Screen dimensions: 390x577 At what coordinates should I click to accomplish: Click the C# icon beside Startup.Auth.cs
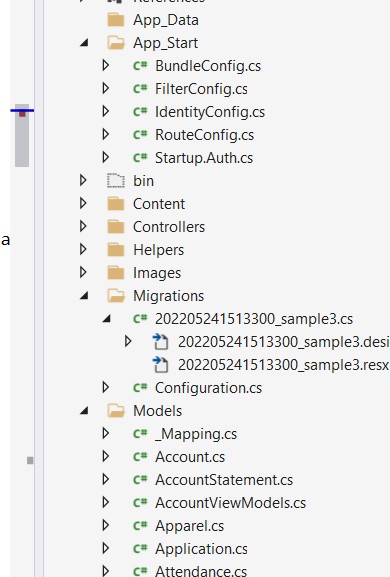(x=140, y=157)
